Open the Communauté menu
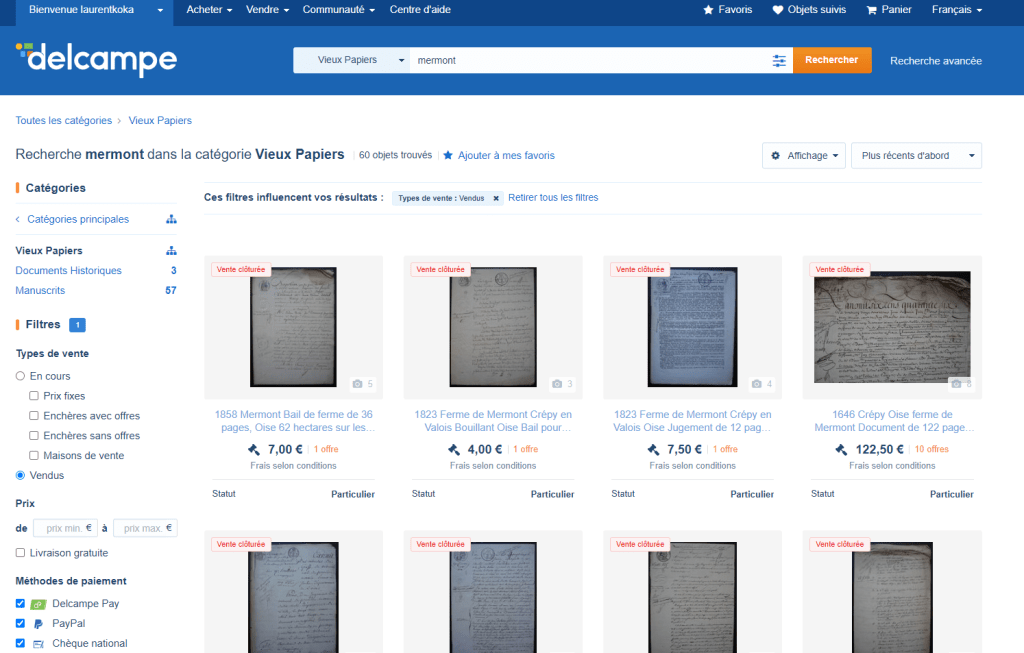The width and height of the screenshot is (1024, 653). click(x=339, y=10)
